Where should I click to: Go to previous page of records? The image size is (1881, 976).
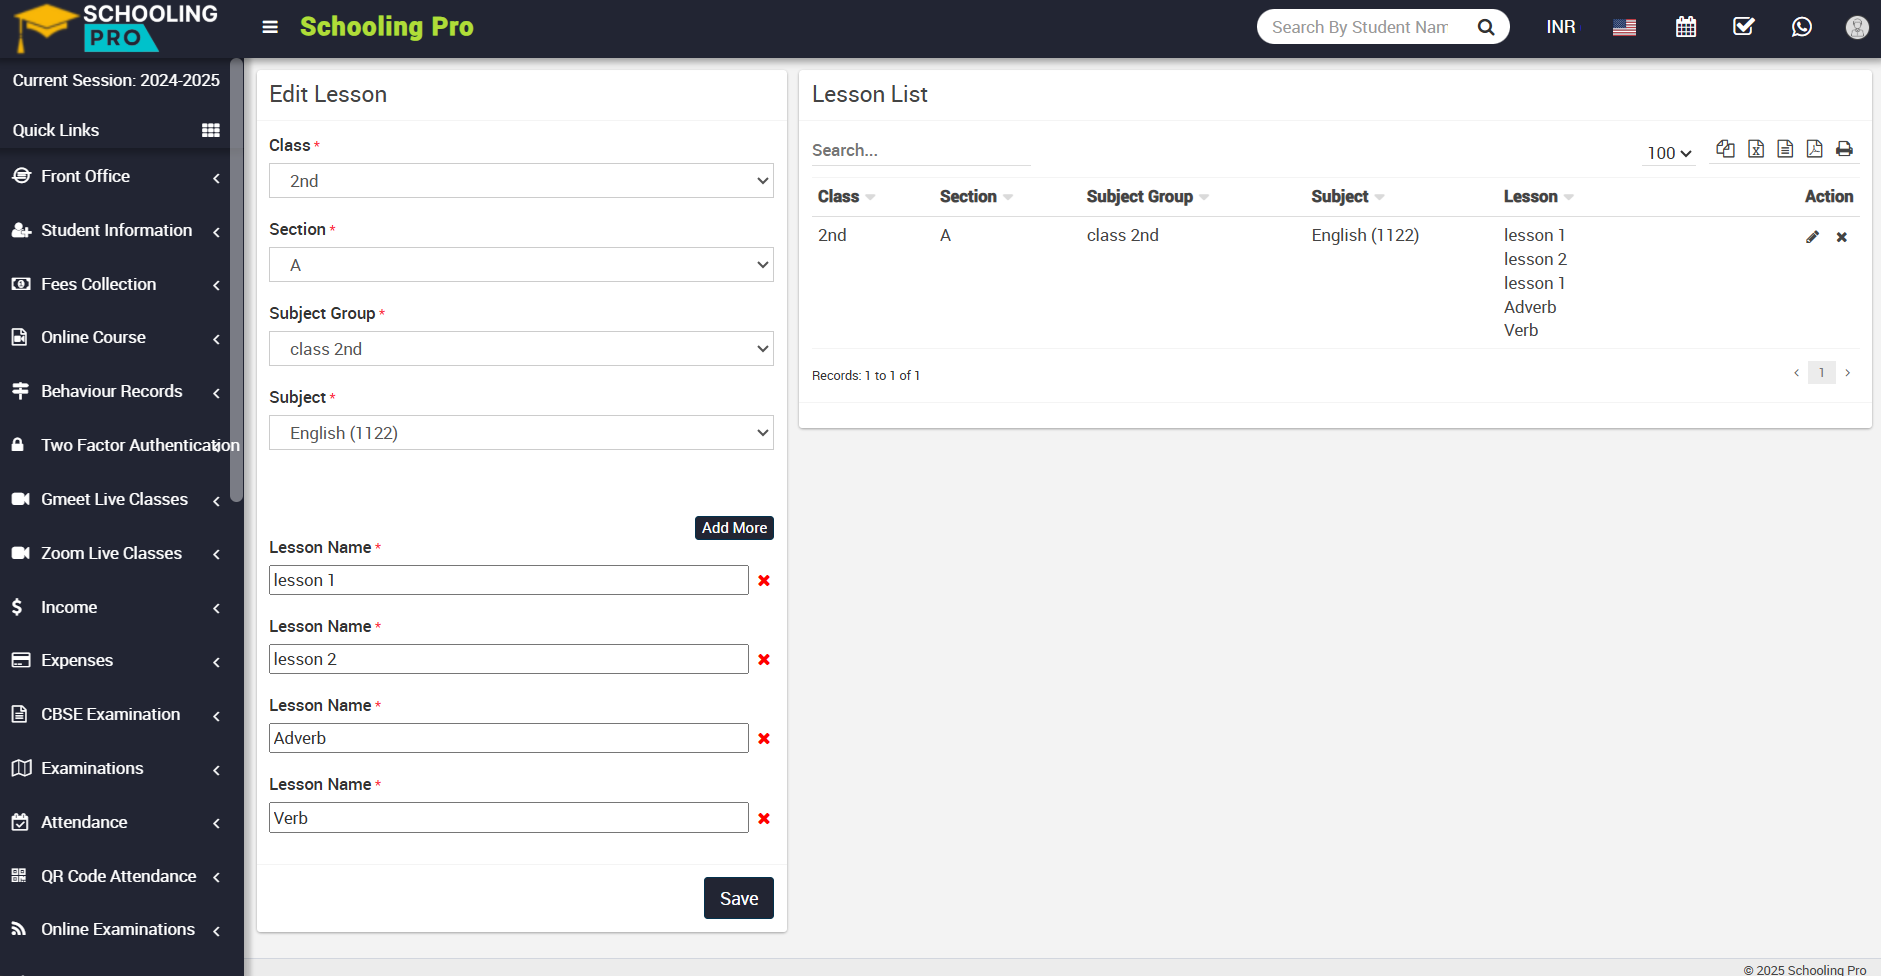[x=1797, y=373]
